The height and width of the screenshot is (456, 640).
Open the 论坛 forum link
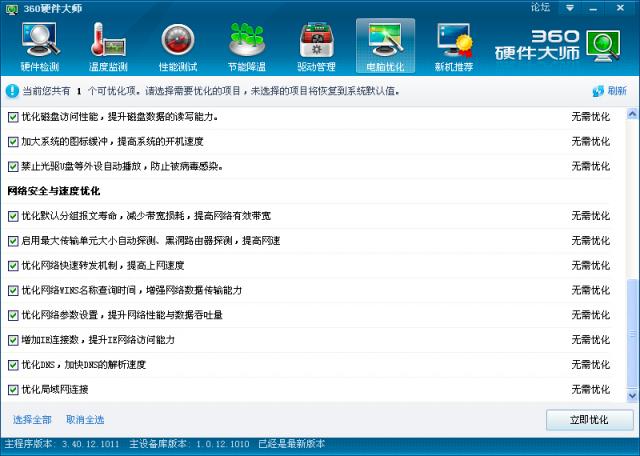(x=540, y=7)
